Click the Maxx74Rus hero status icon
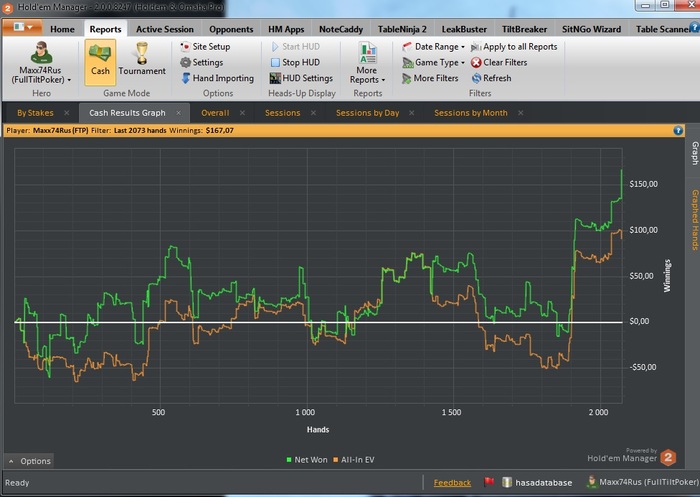The image size is (700, 497). [x=592, y=482]
